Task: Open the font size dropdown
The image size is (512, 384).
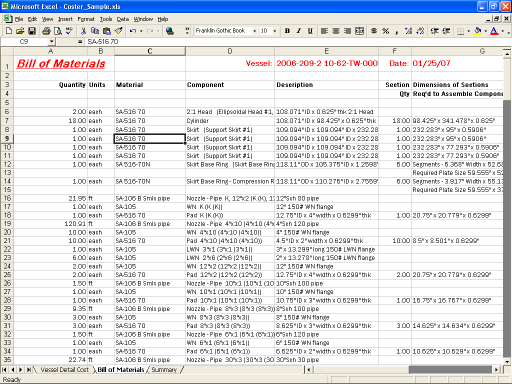Action: point(275,31)
